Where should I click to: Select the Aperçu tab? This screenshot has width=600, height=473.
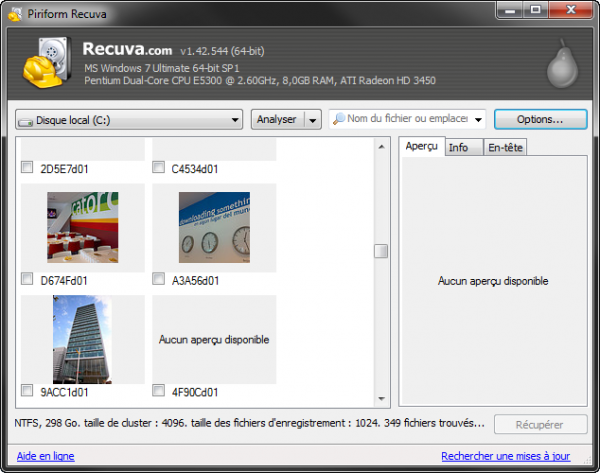pyautogui.click(x=421, y=147)
